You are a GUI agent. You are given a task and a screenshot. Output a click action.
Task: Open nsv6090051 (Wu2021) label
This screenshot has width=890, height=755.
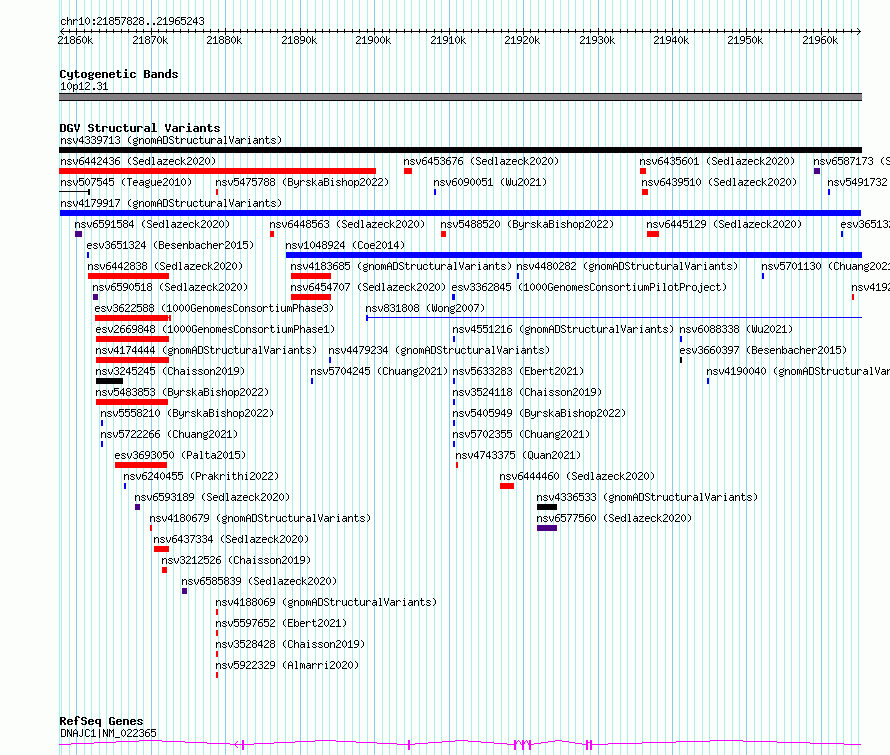pyautogui.click(x=490, y=182)
